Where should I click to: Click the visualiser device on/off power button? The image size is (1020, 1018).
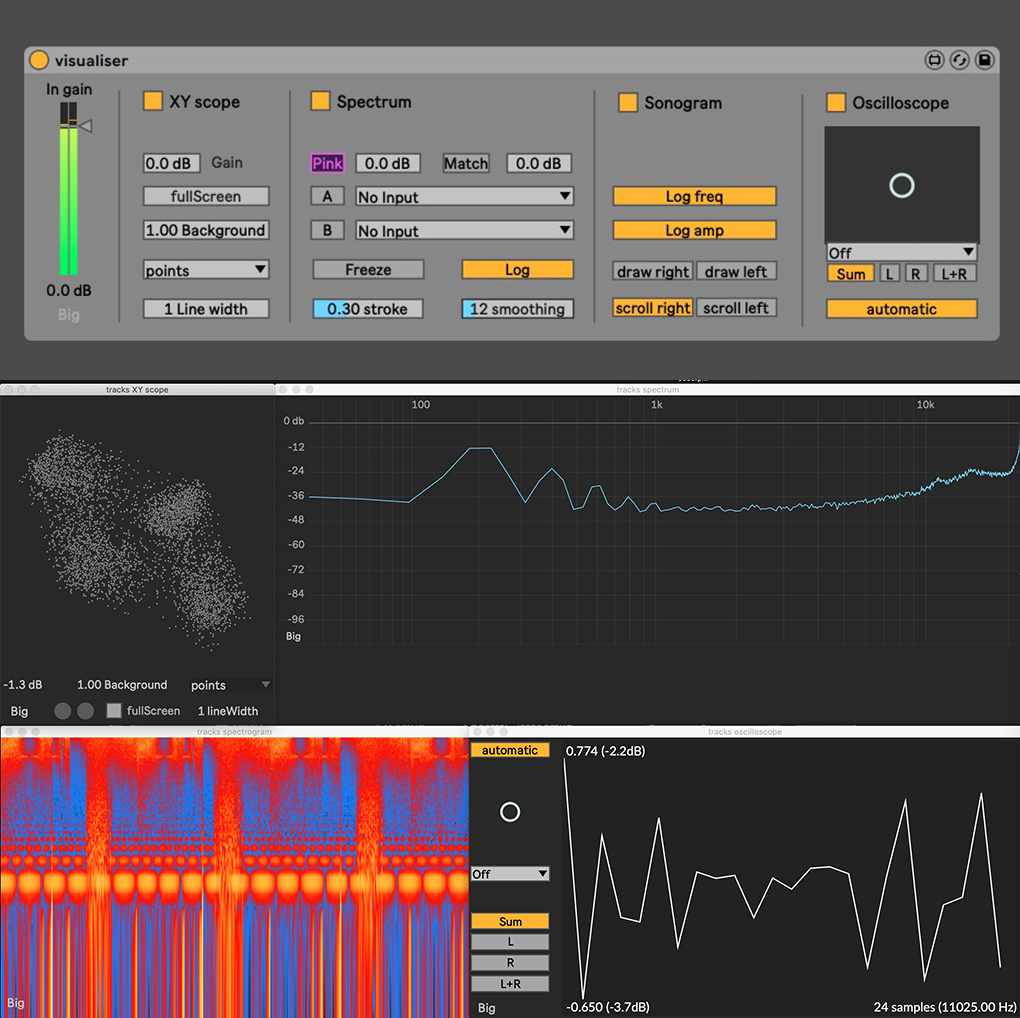click(39, 61)
